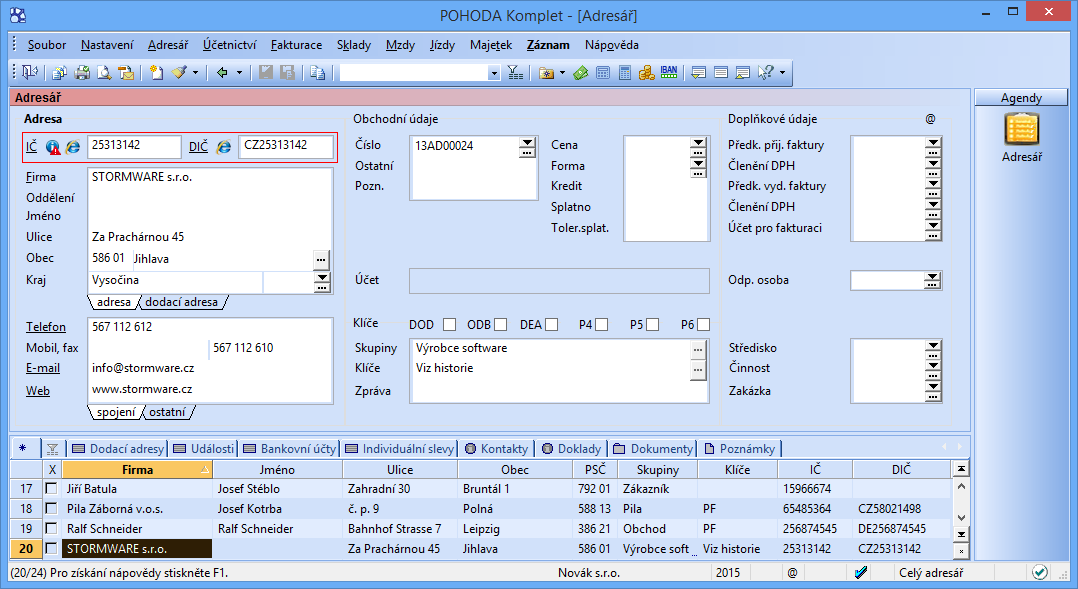The width and height of the screenshot is (1078, 589).
Task: Click the Účet input field
Action: click(559, 280)
